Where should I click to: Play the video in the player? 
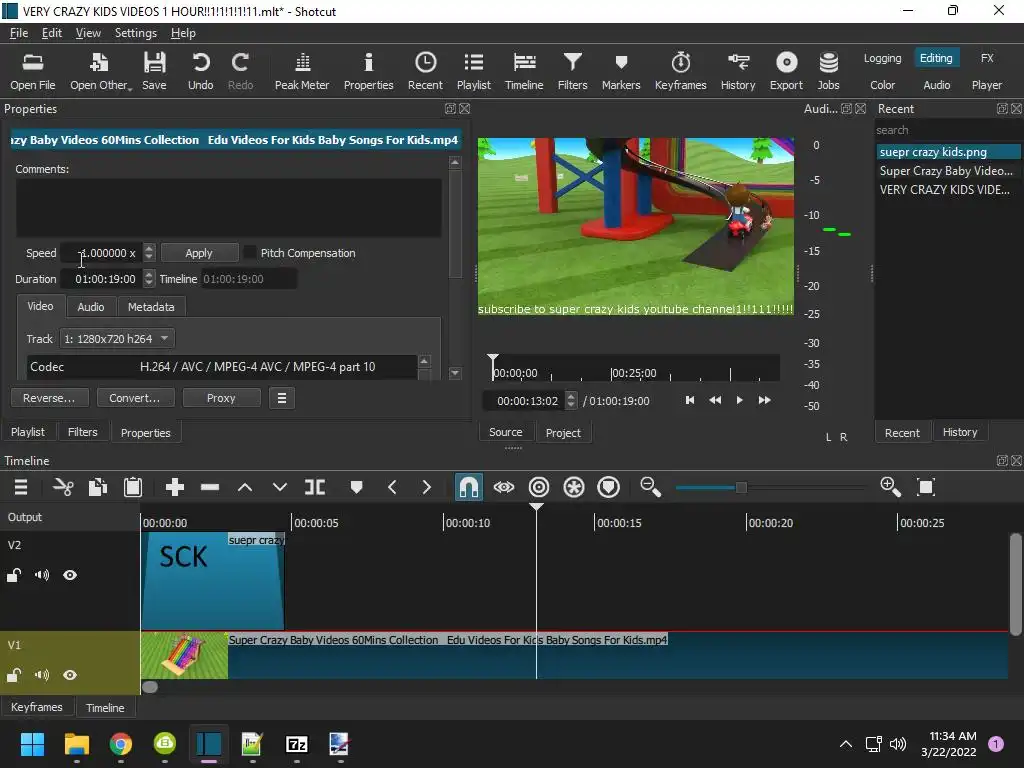tap(739, 400)
